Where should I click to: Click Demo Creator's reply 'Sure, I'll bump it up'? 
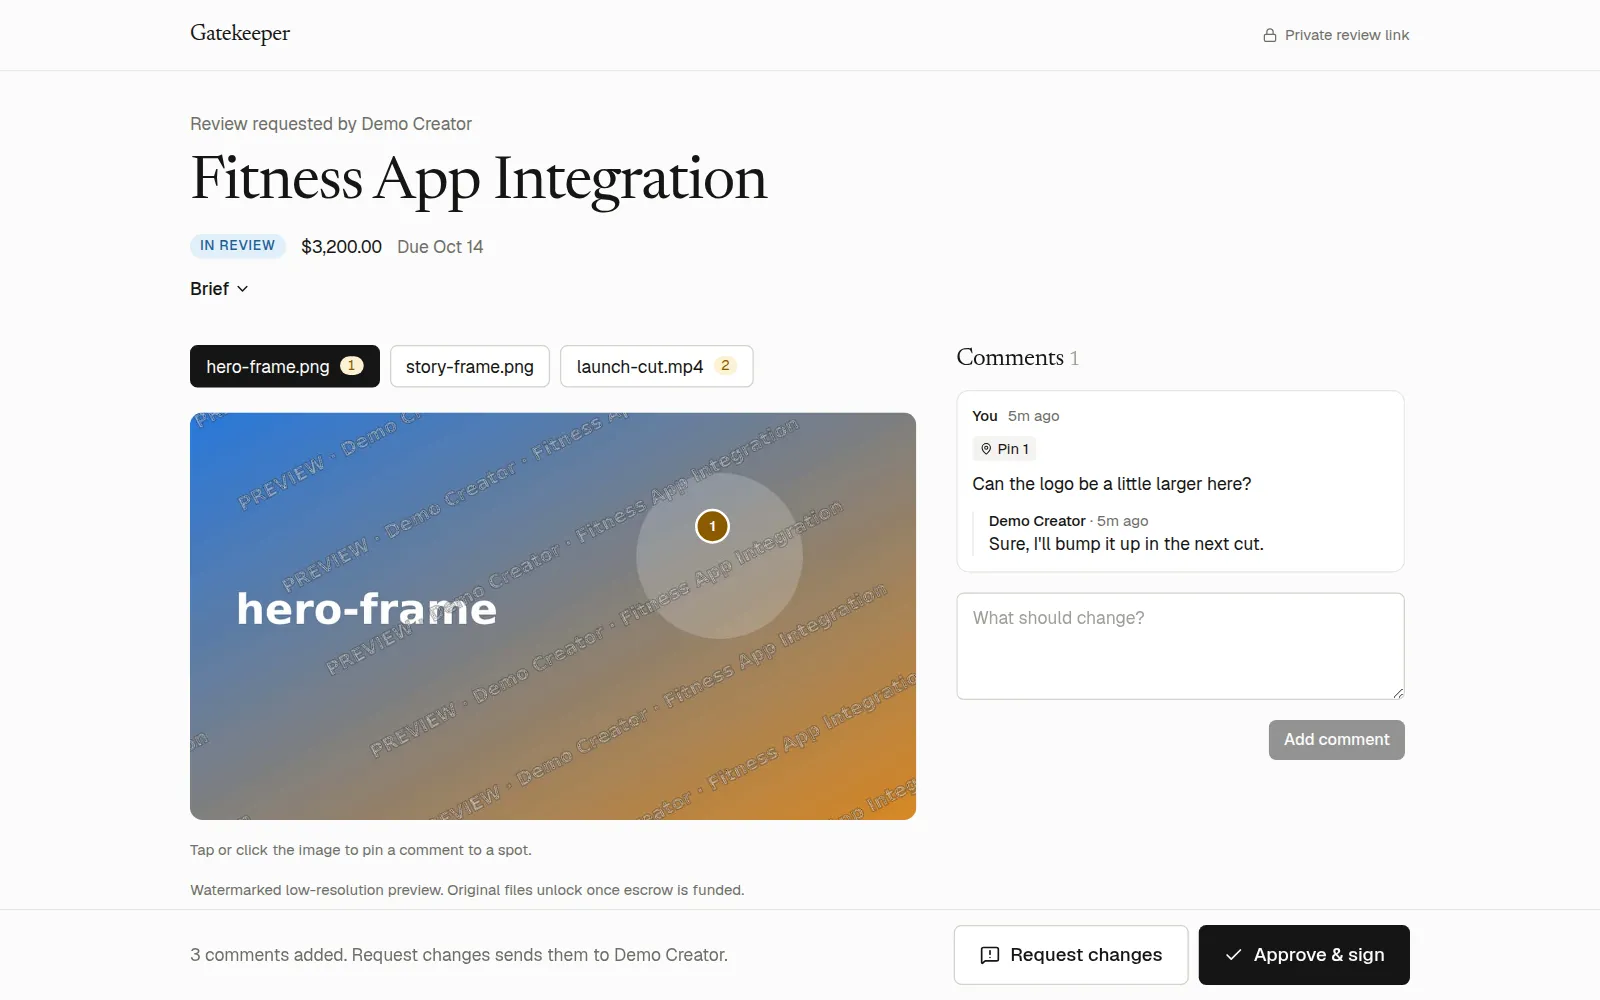point(1126,544)
